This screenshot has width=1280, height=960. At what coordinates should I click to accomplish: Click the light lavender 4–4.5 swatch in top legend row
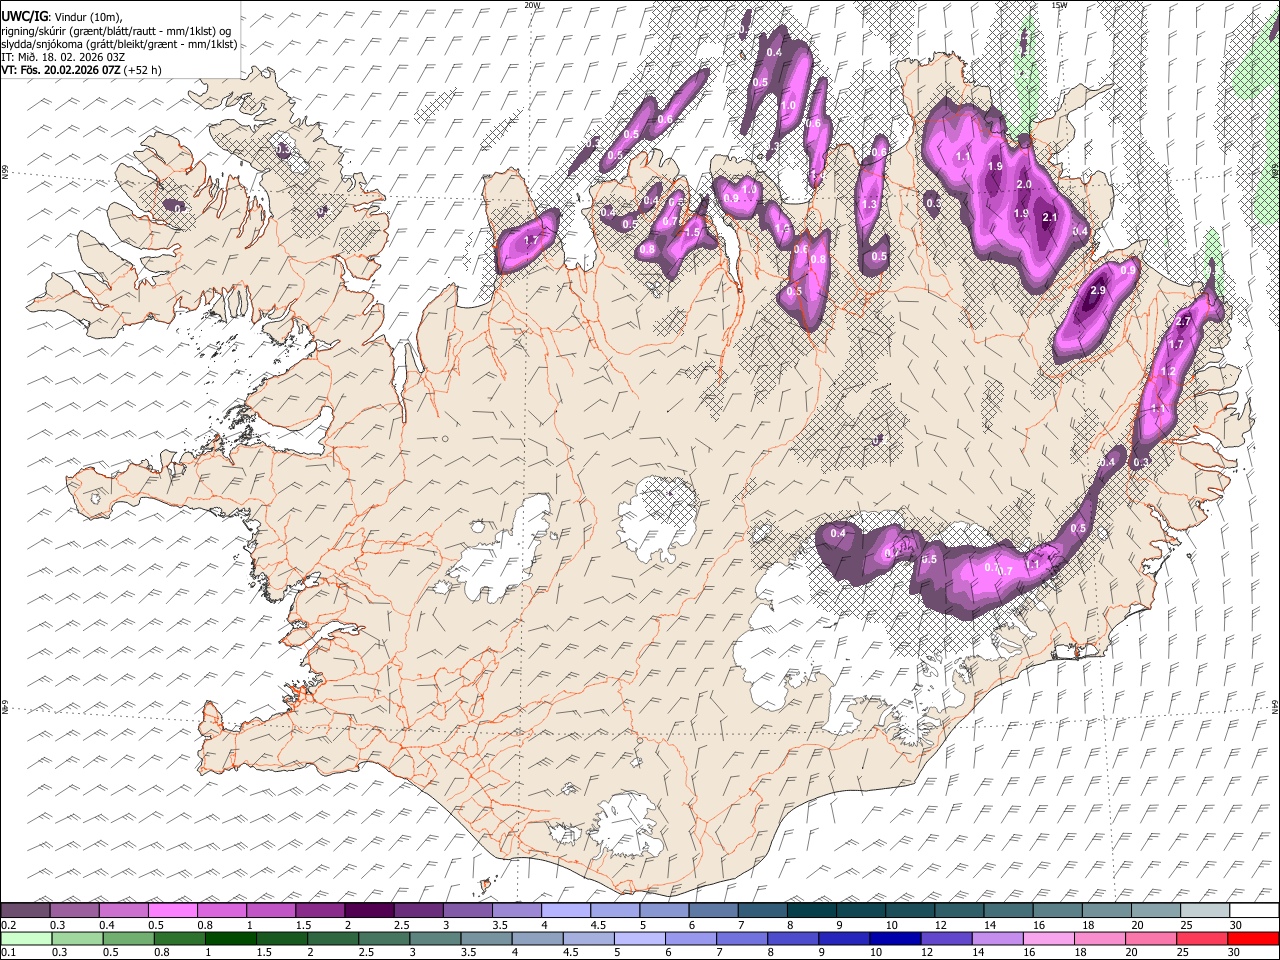(566, 910)
